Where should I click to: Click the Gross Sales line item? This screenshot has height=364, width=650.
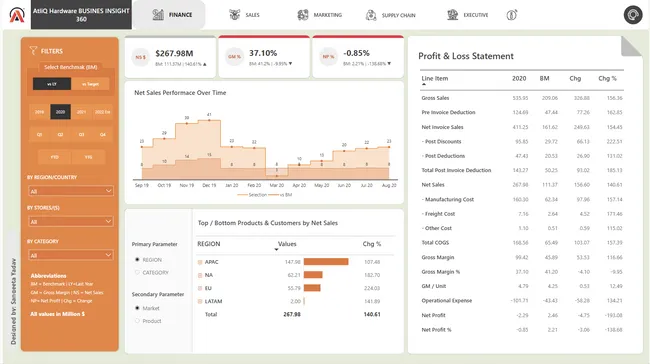point(435,98)
